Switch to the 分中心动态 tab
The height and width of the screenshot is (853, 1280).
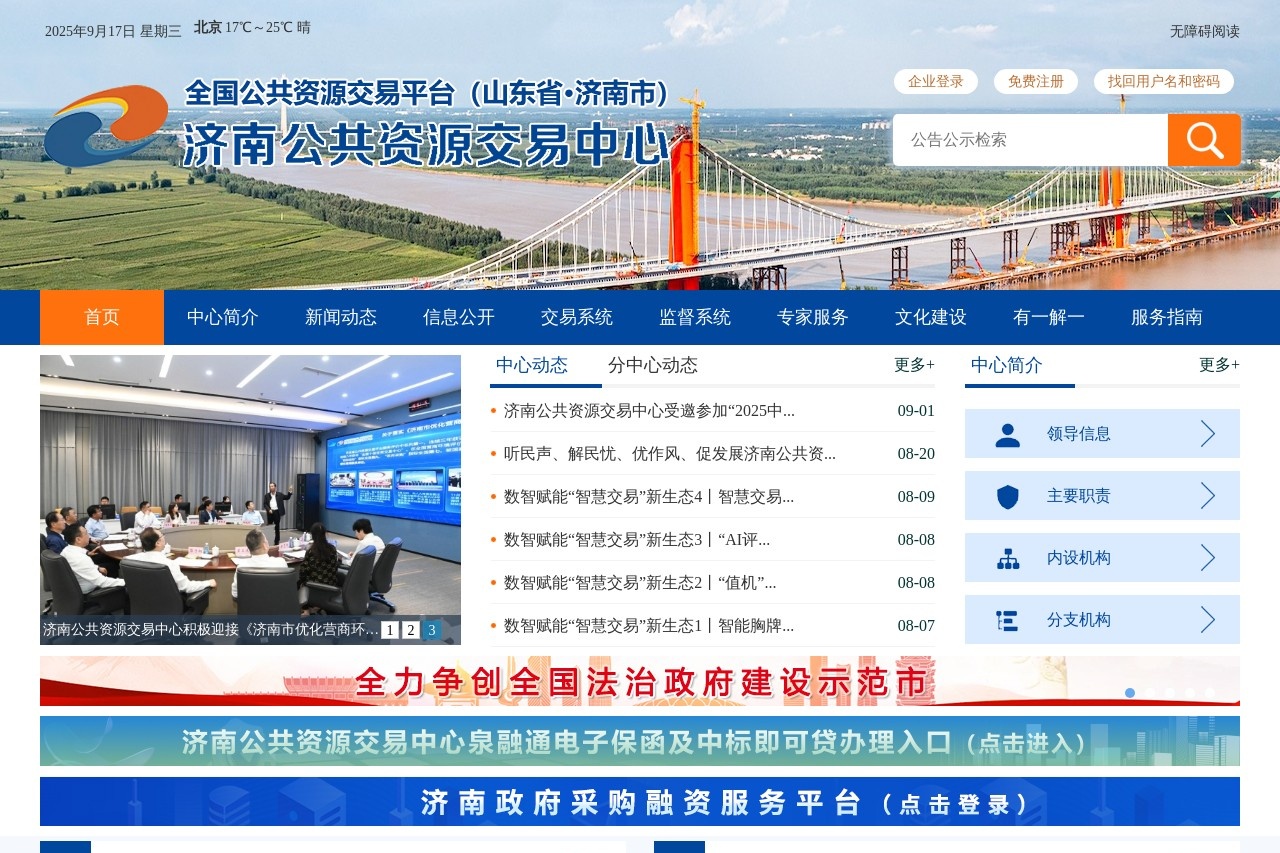(653, 366)
